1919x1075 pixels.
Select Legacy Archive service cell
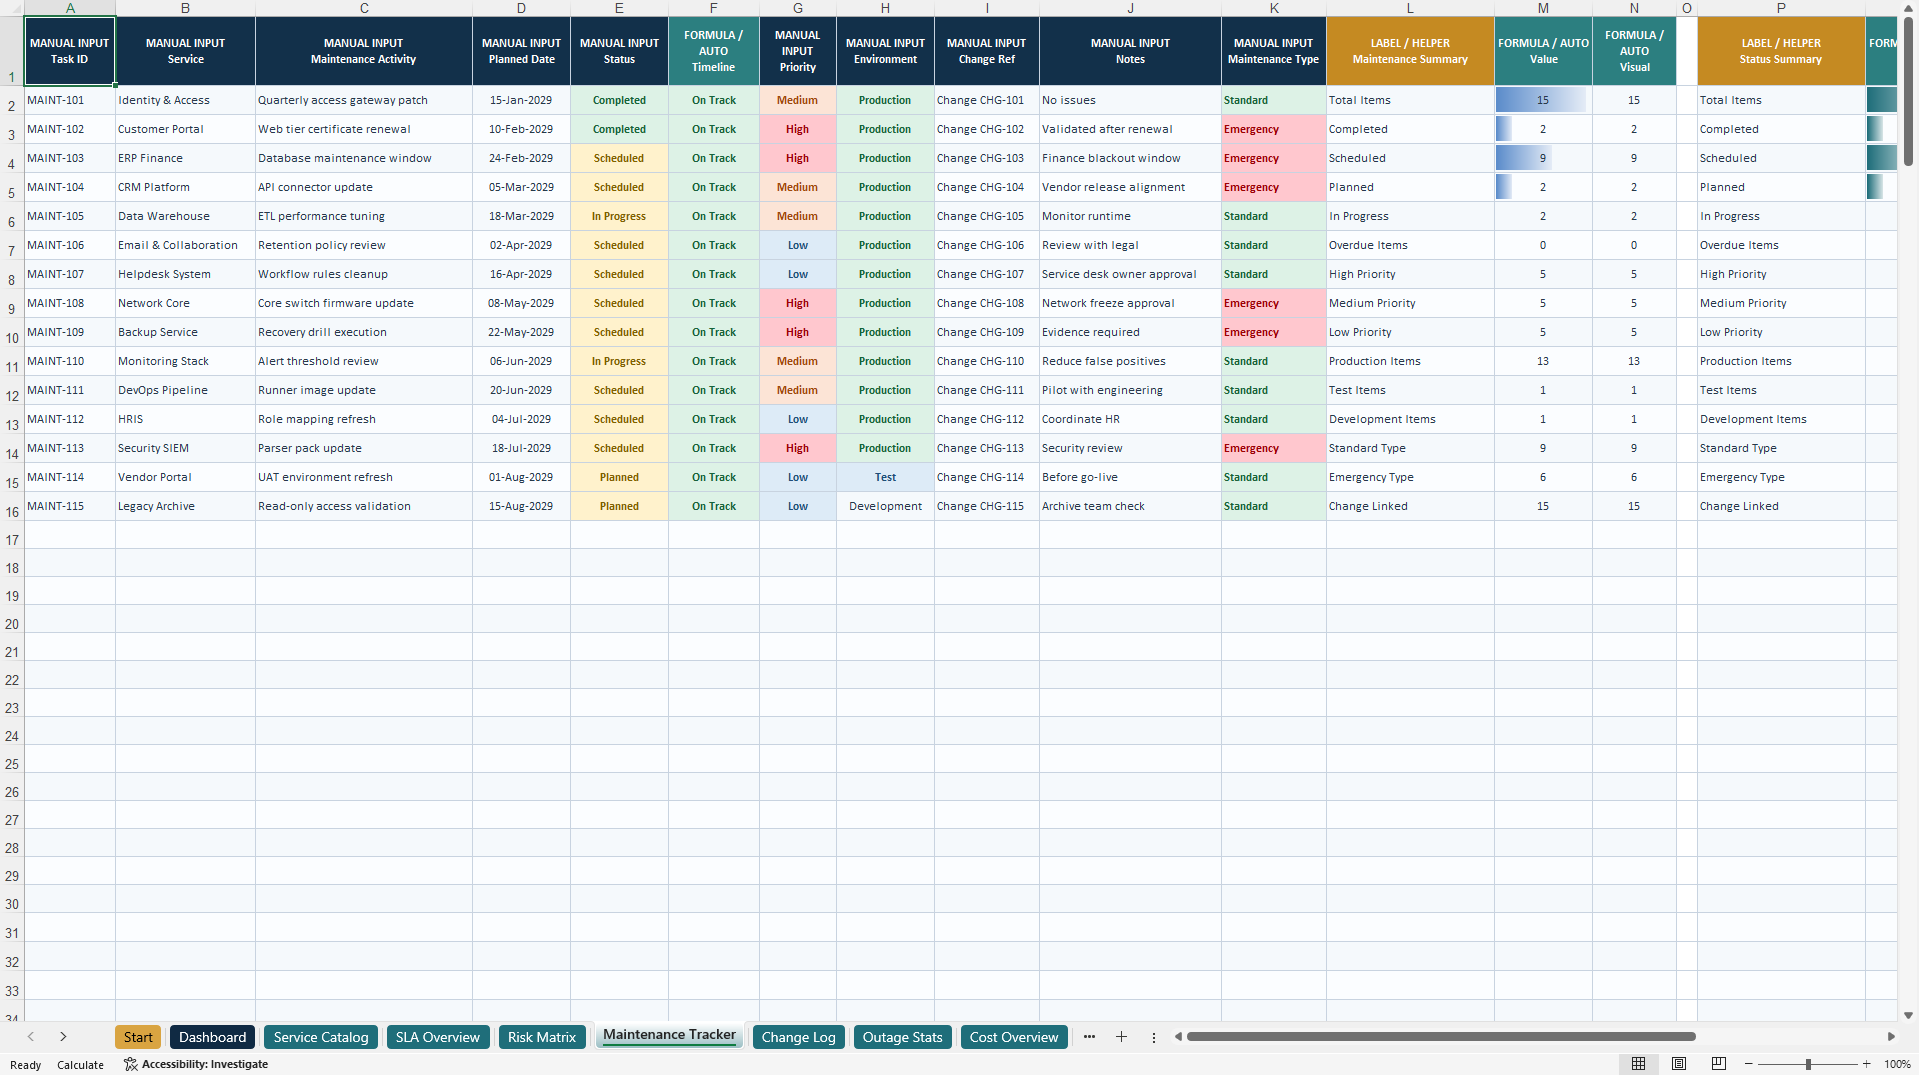click(185, 506)
